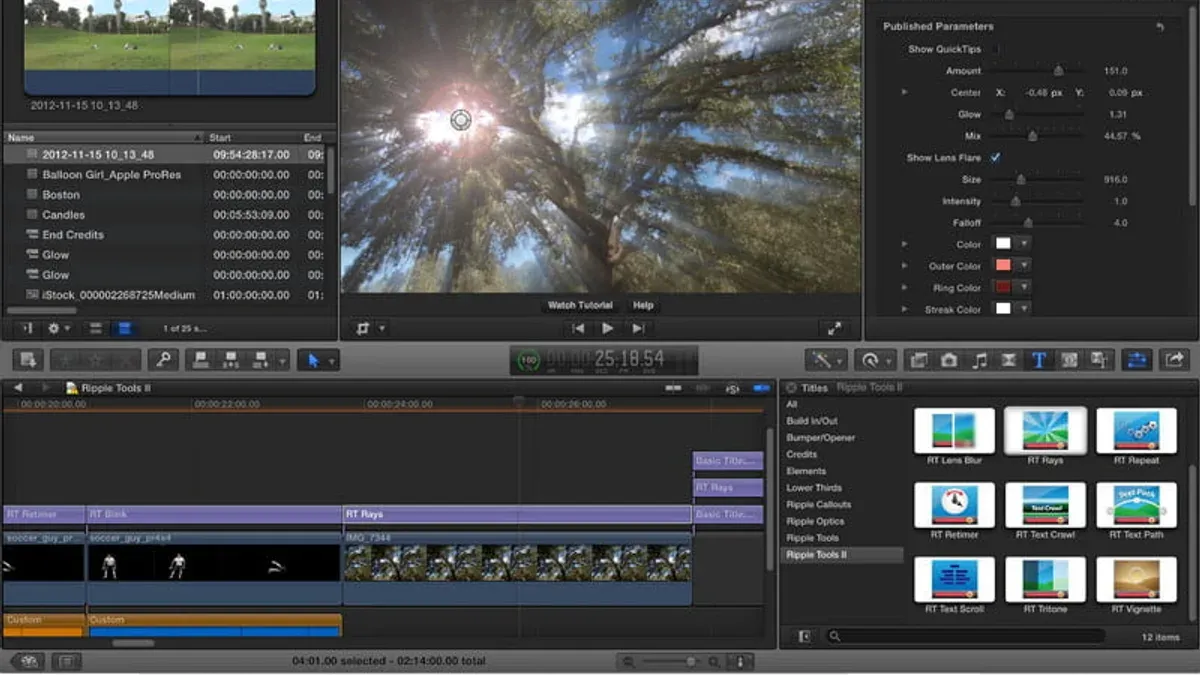
Task: Open the Outer Color swatch dropdown arrow
Action: pos(1024,265)
